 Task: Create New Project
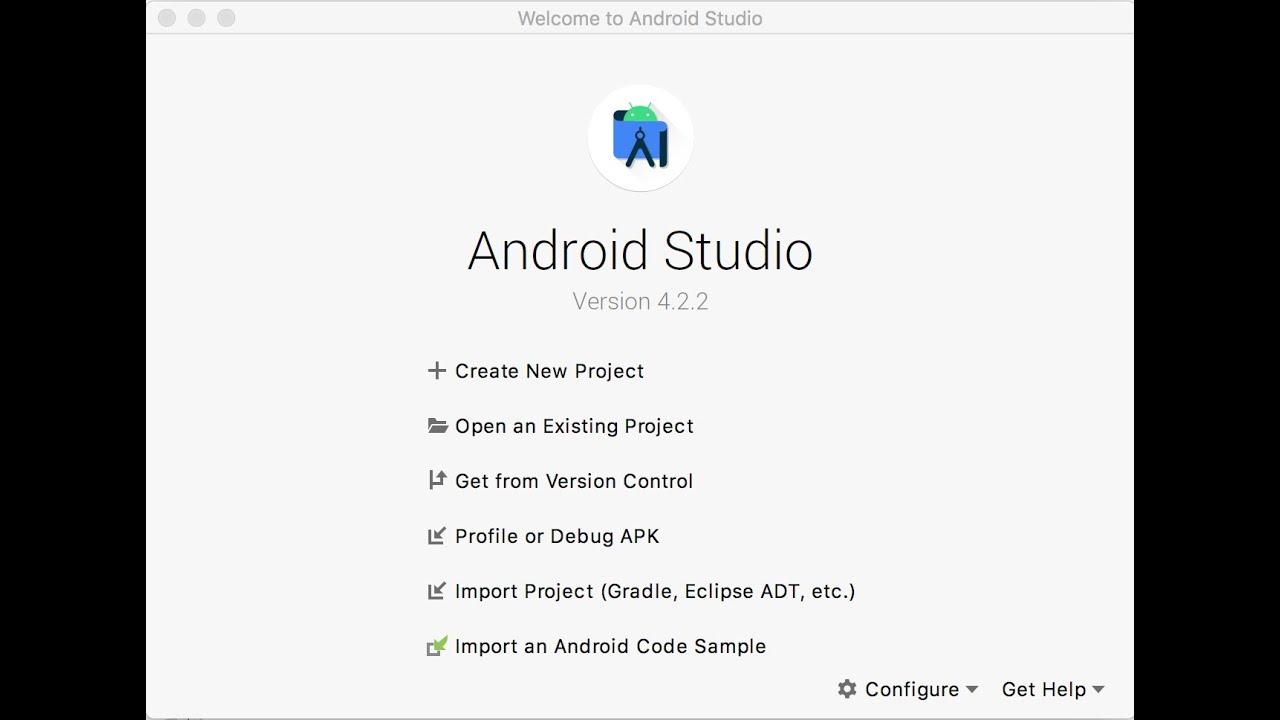tap(549, 371)
